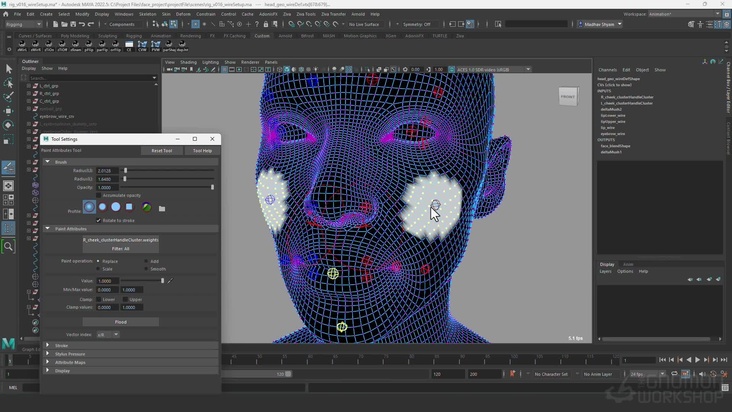Click the Undo arrow icon

(82, 24)
